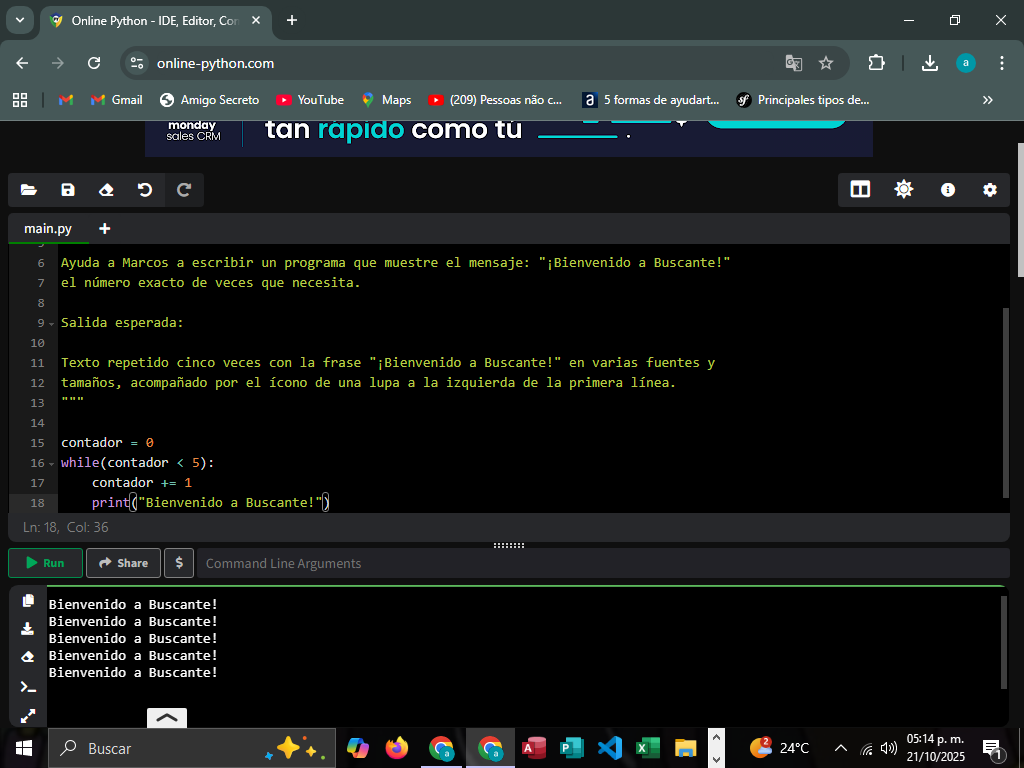Toggle the light/dark theme sun icon
Image resolution: width=1024 pixels, height=768 pixels.
point(904,190)
